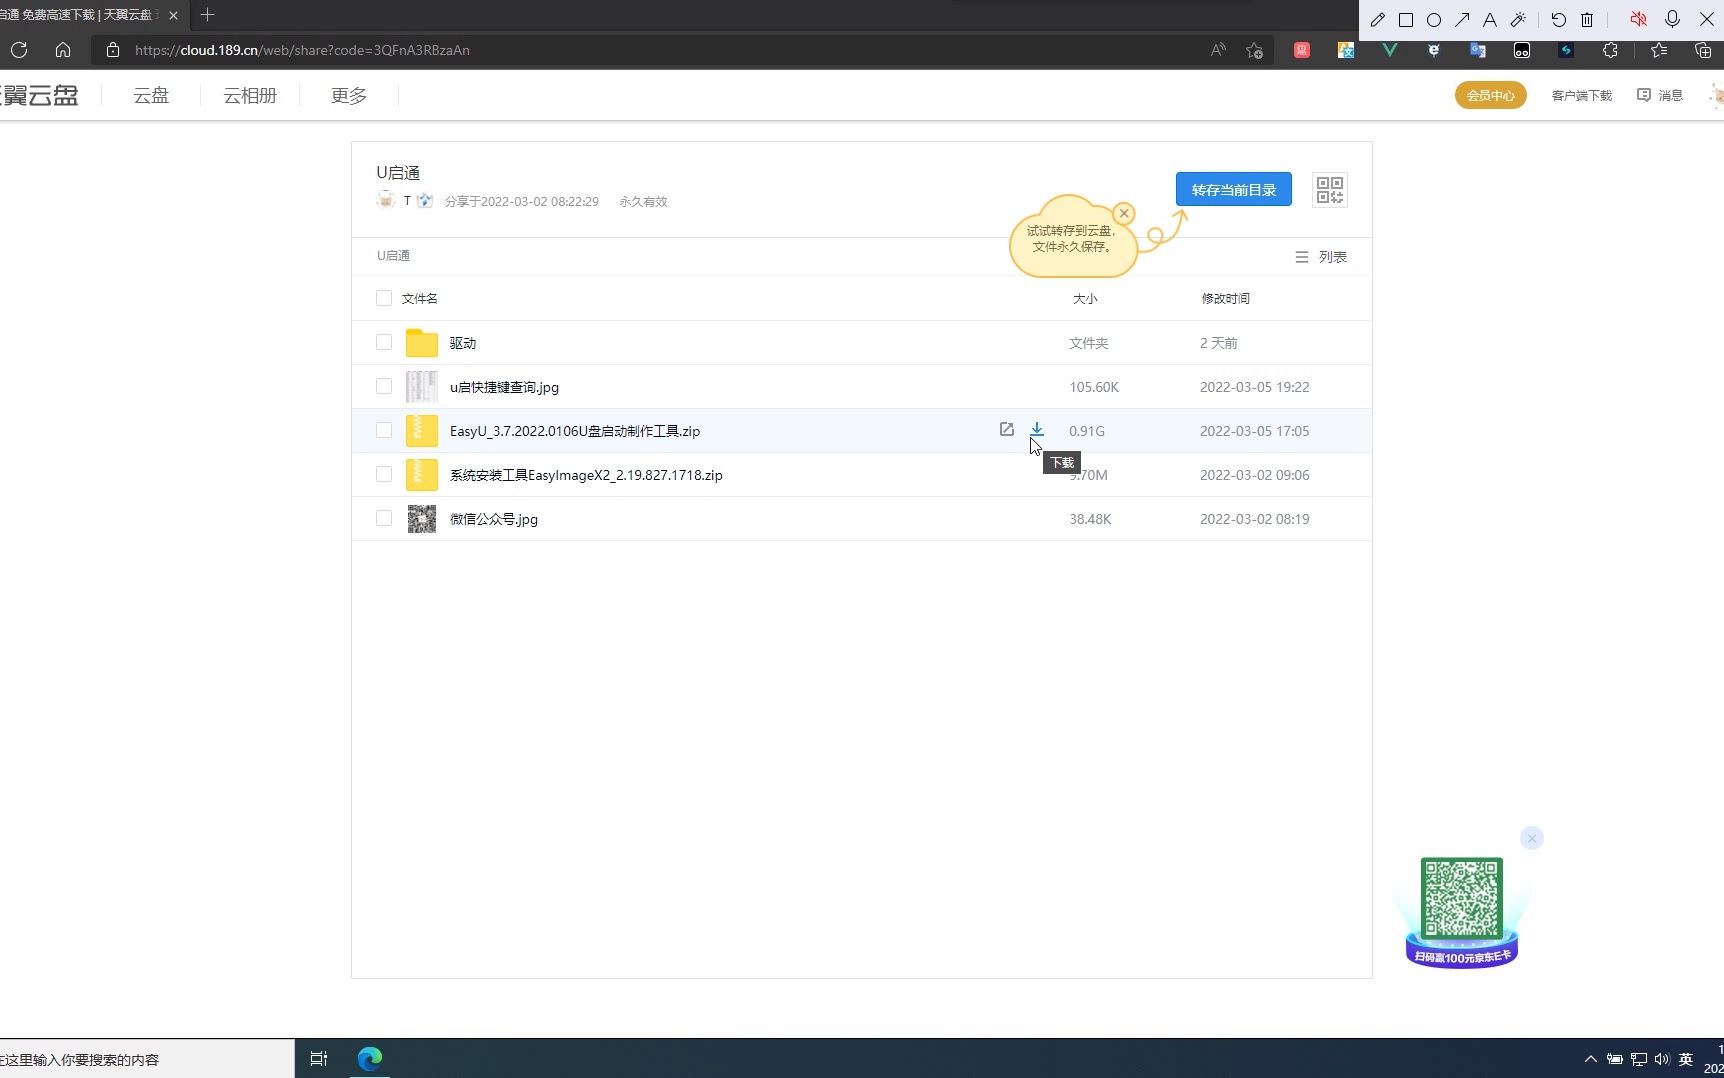Open the 更多 menu
1724x1078 pixels.
[349, 96]
